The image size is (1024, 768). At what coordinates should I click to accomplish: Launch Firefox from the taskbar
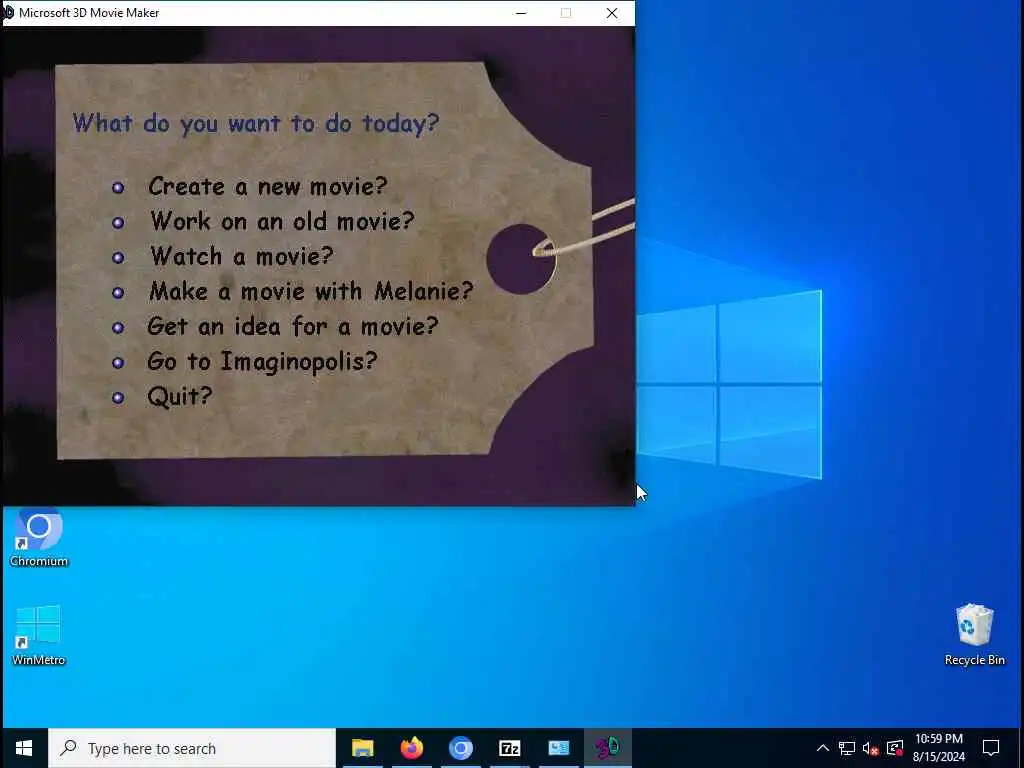[x=411, y=748]
